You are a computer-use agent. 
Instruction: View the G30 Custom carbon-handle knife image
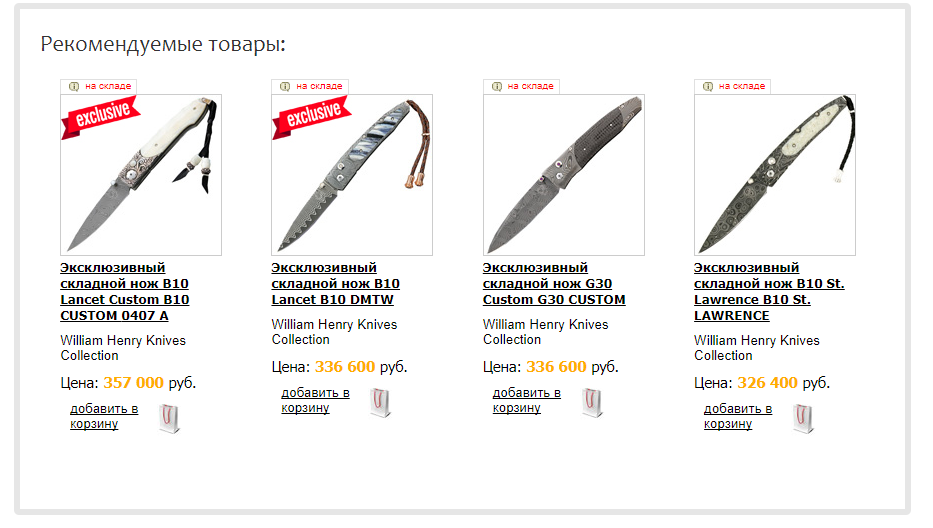(563, 175)
